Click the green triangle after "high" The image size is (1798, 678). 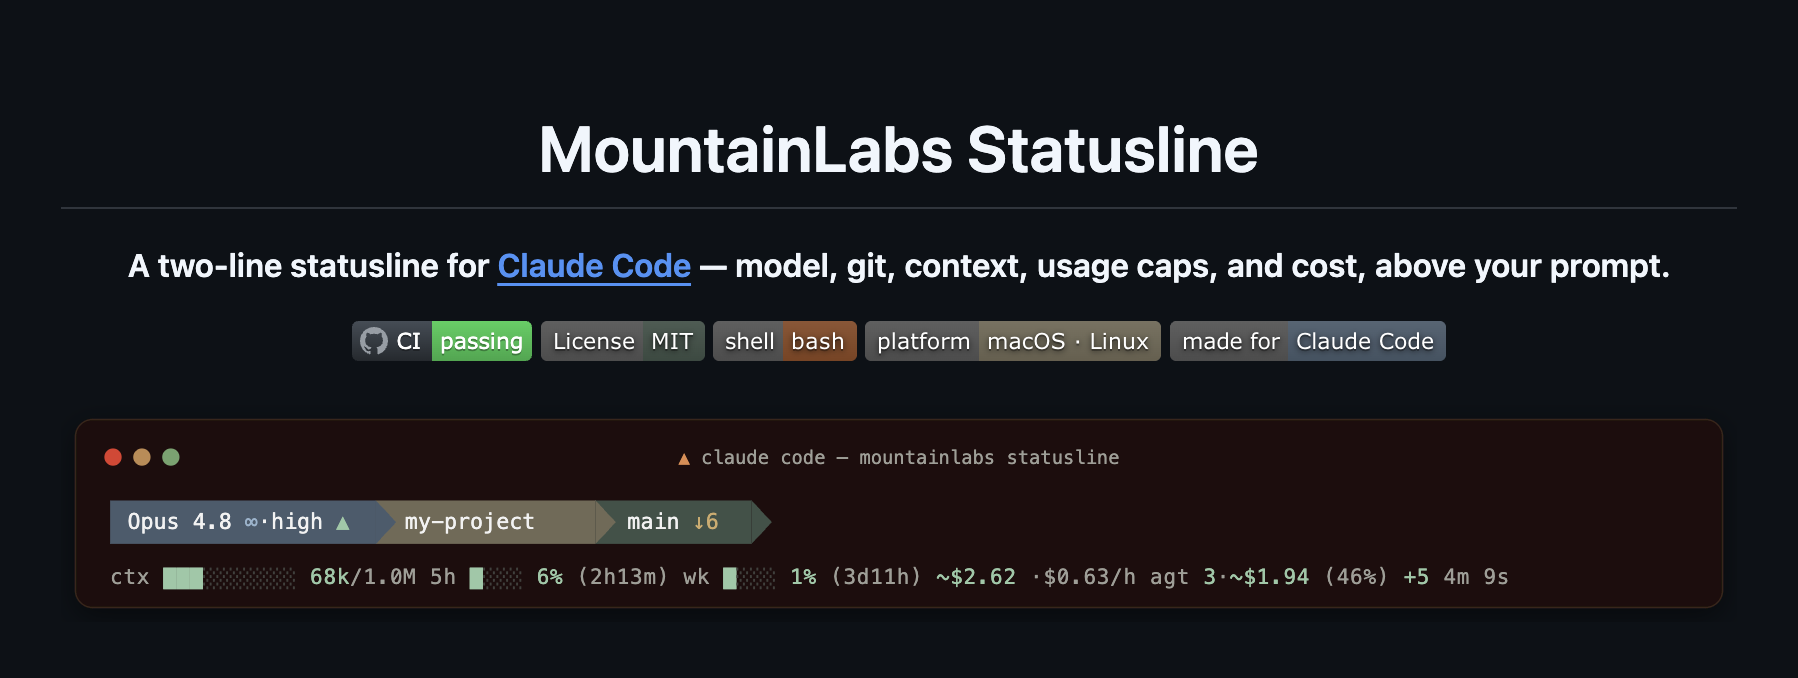(x=343, y=522)
